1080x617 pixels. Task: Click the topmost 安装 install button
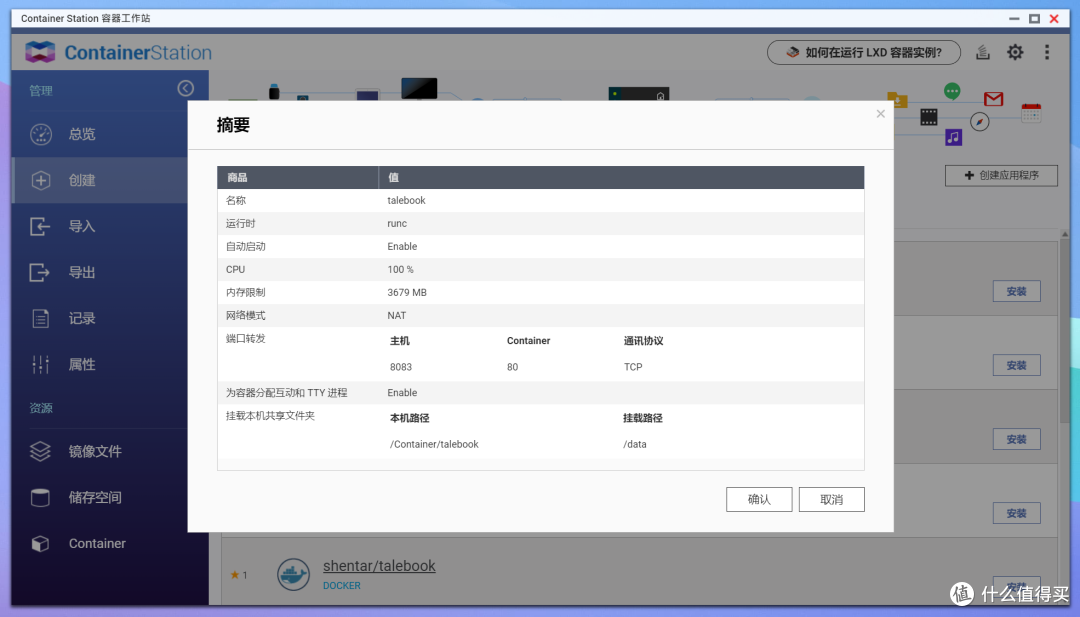(x=1016, y=291)
